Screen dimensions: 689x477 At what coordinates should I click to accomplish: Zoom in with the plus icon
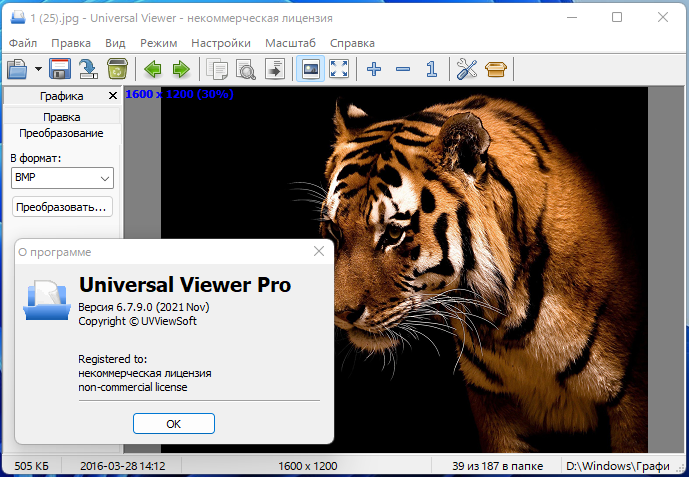(374, 69)
